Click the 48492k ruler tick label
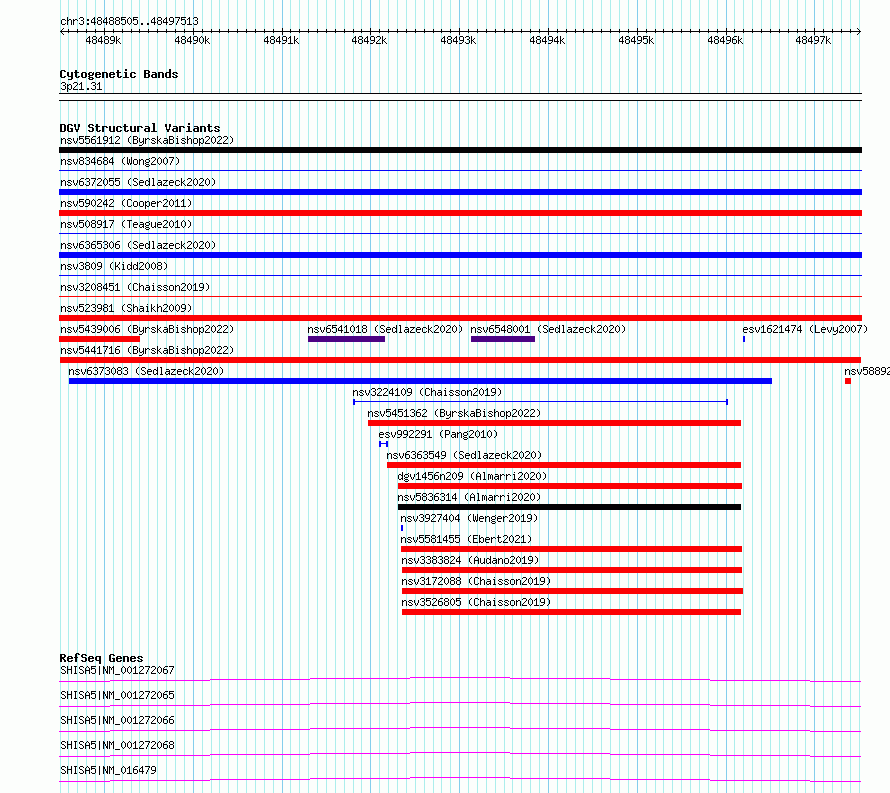This screenshot has width=890, height=793. pyautogui.click(x=370, y=40)
